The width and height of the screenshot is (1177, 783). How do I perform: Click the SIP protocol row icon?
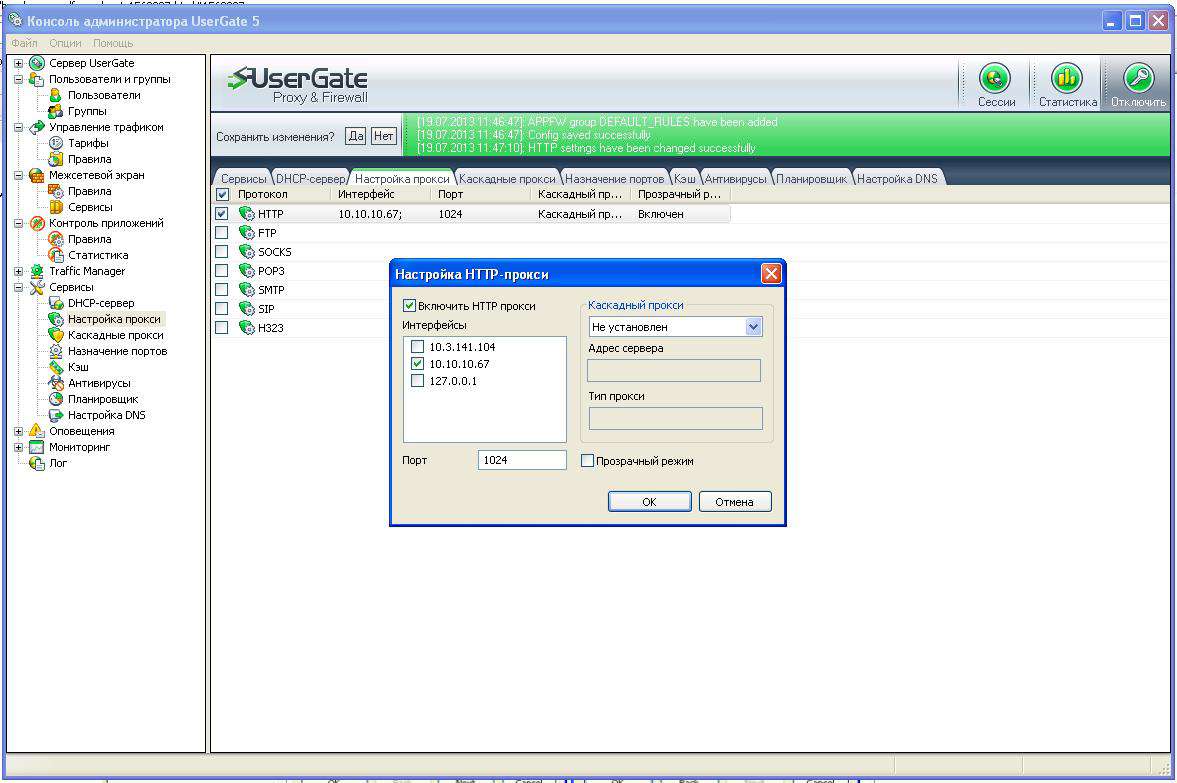click(x=246, y=309)
